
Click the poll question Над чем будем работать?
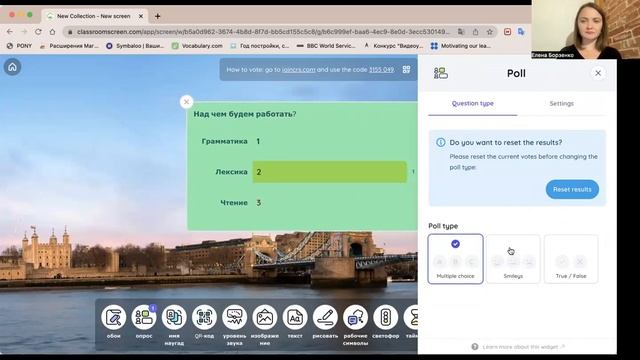click(x=245, y=114)
